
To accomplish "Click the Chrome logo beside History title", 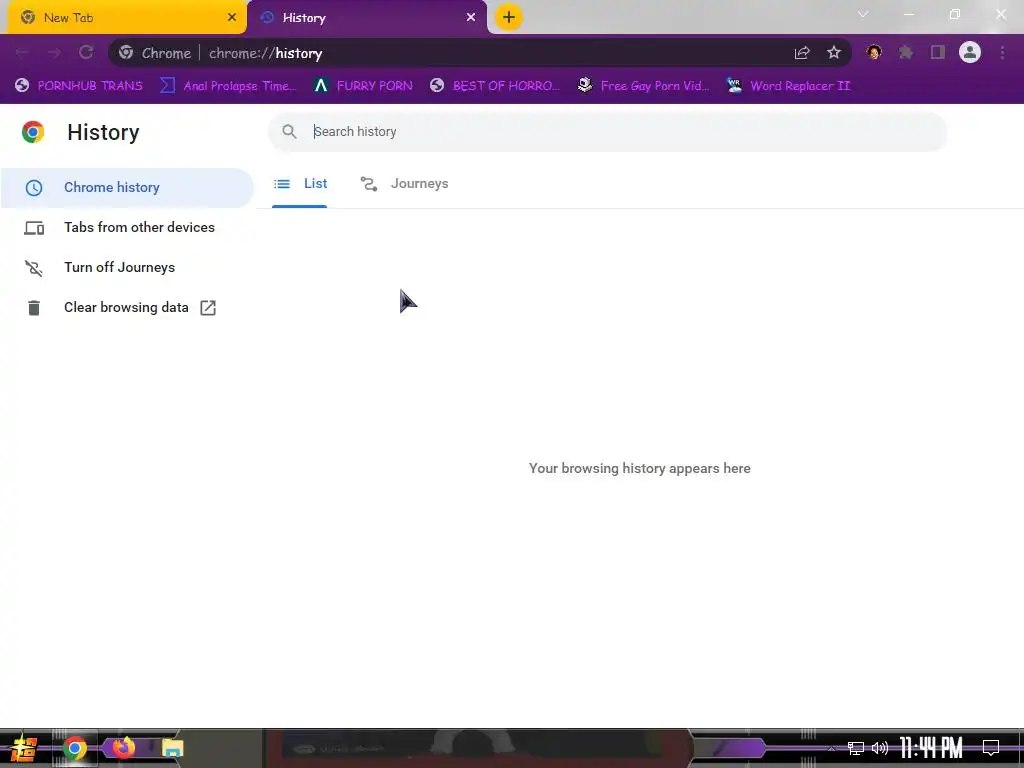I will pyautogui.click(x=33, y=132).
